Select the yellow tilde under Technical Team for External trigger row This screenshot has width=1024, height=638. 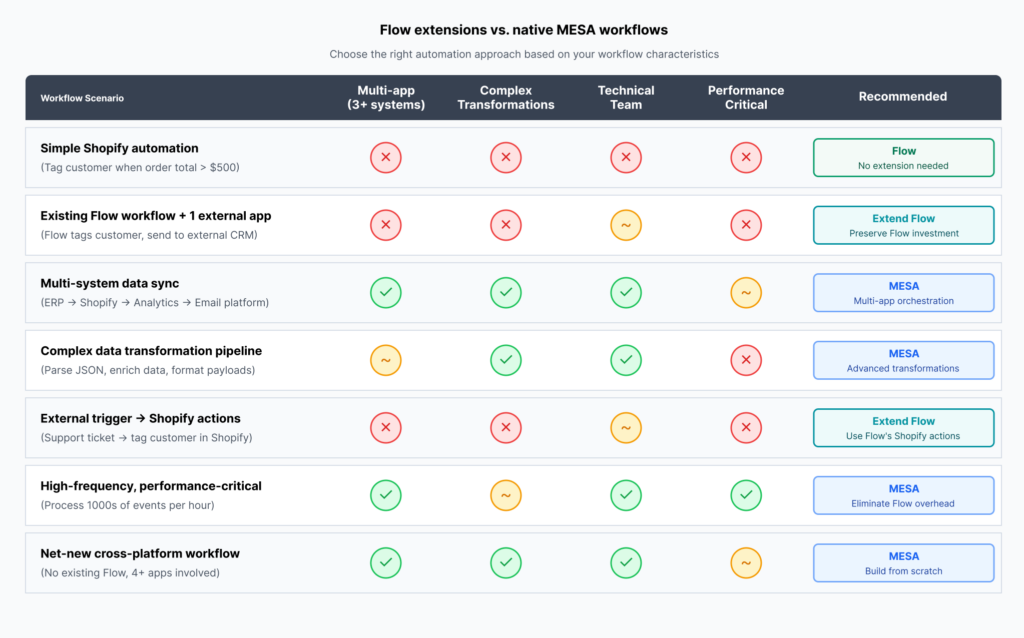[x=626, y=427]
